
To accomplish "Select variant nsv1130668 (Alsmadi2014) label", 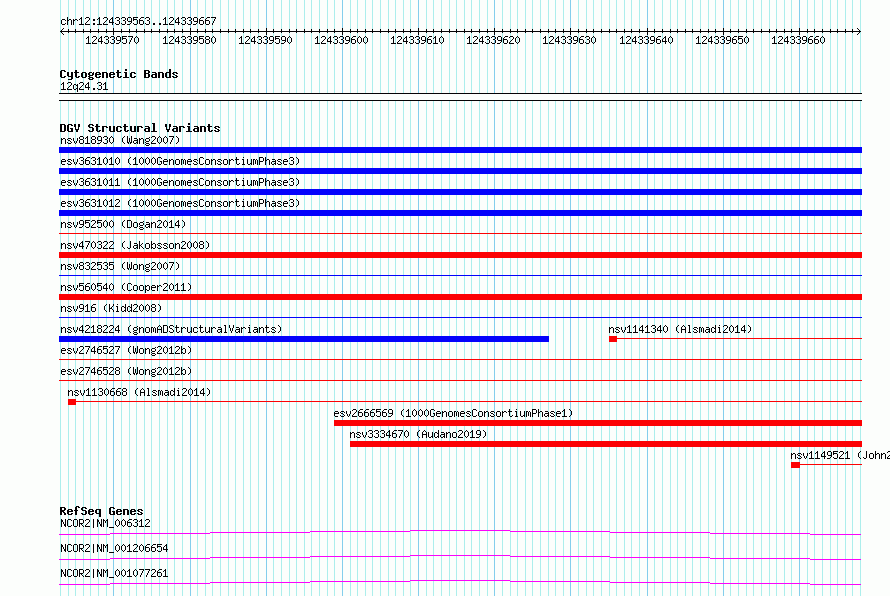I will (139, 392).
